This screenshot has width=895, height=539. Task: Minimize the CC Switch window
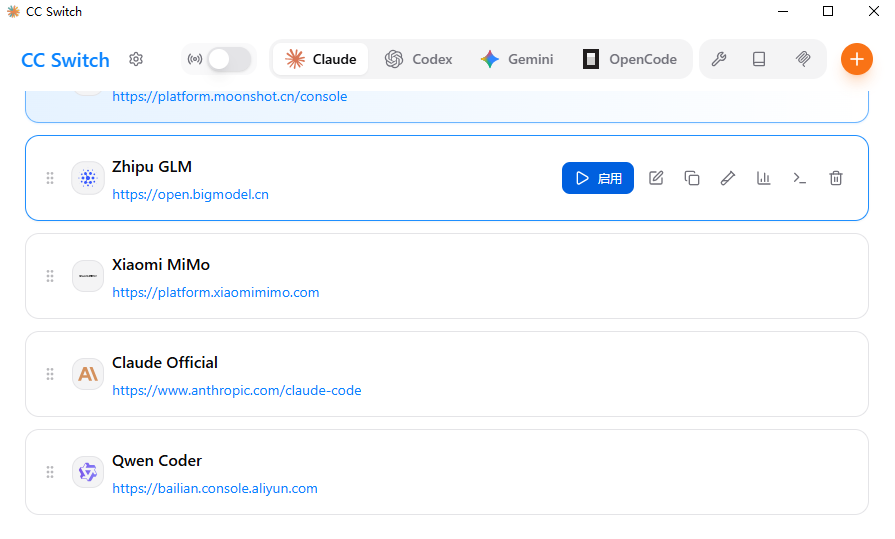click(783, 11)
